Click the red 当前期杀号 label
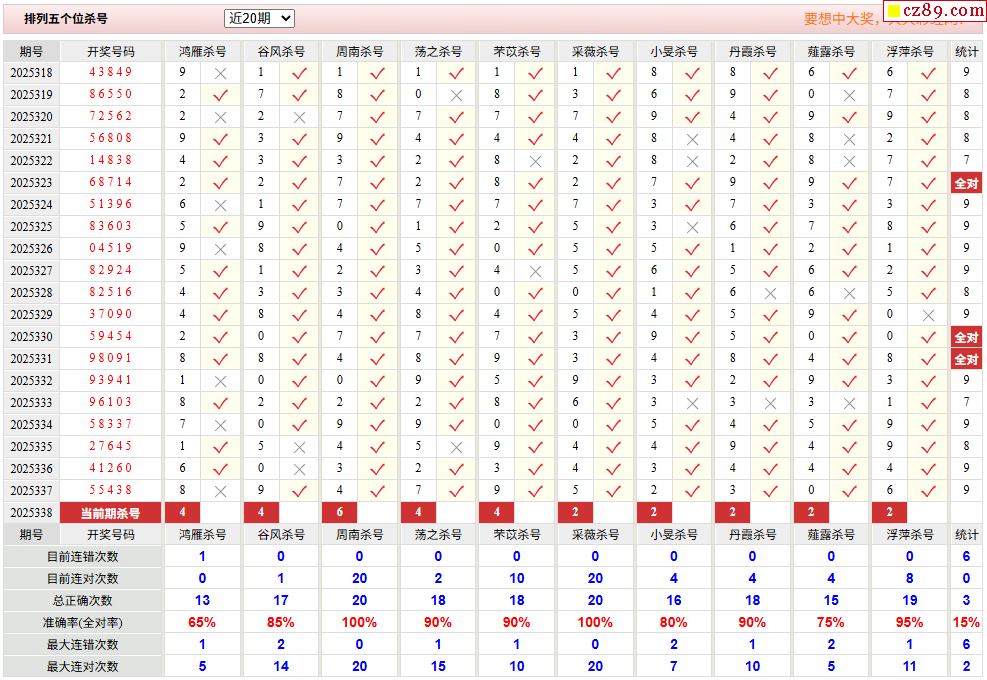The height and width of the screenshot is (680, 987). [x=110, y=513]
